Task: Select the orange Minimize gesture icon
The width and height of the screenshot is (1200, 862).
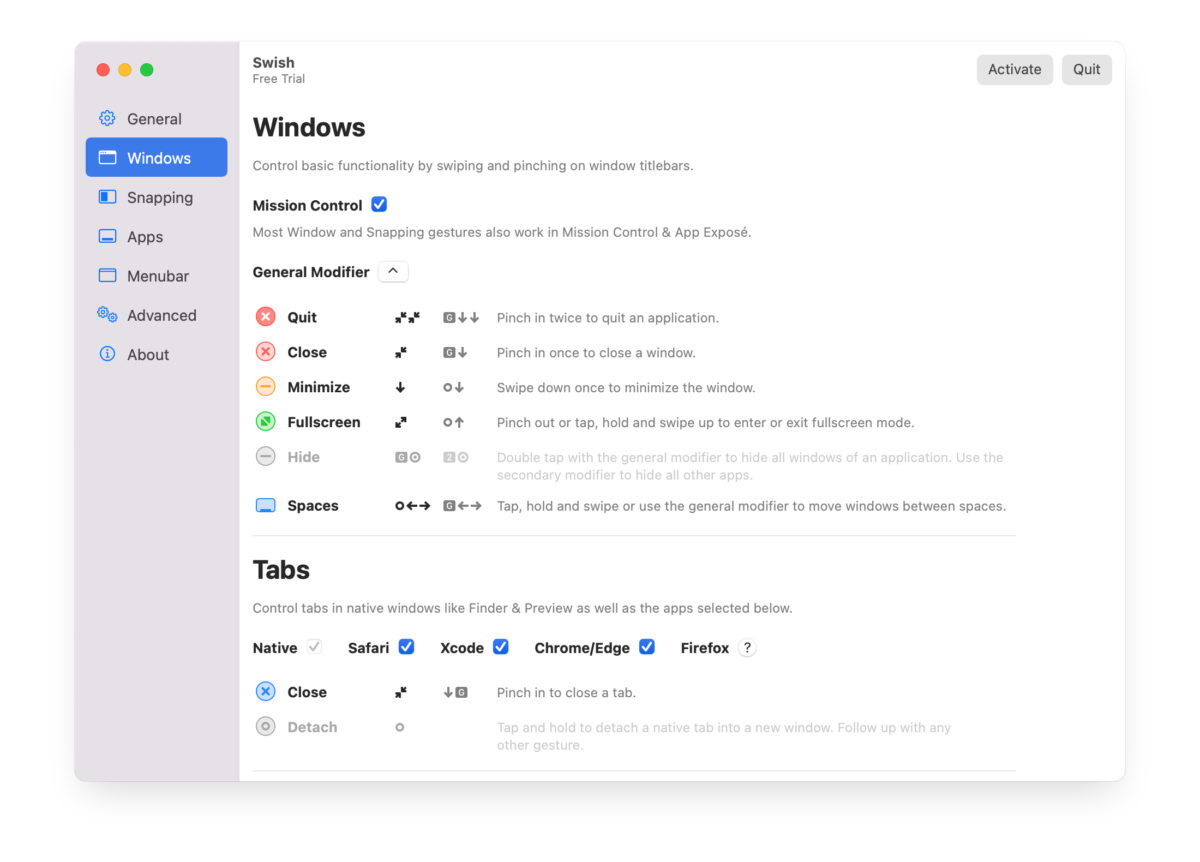Action: click(265, 387)
